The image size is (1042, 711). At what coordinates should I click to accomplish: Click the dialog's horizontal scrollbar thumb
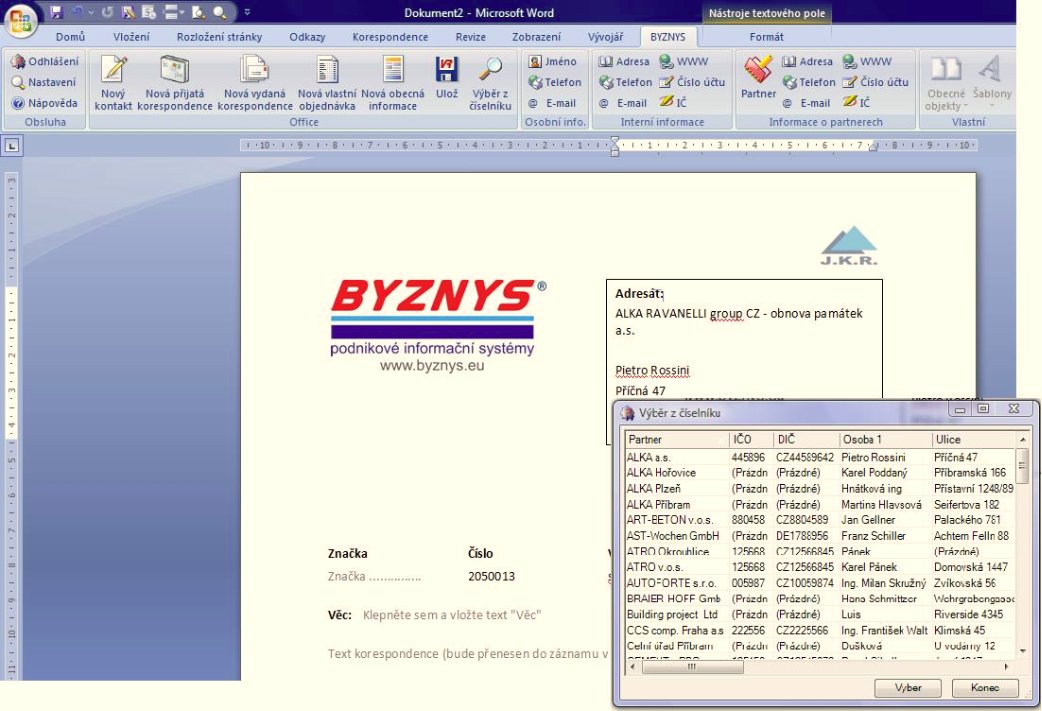tap(692, 666)
